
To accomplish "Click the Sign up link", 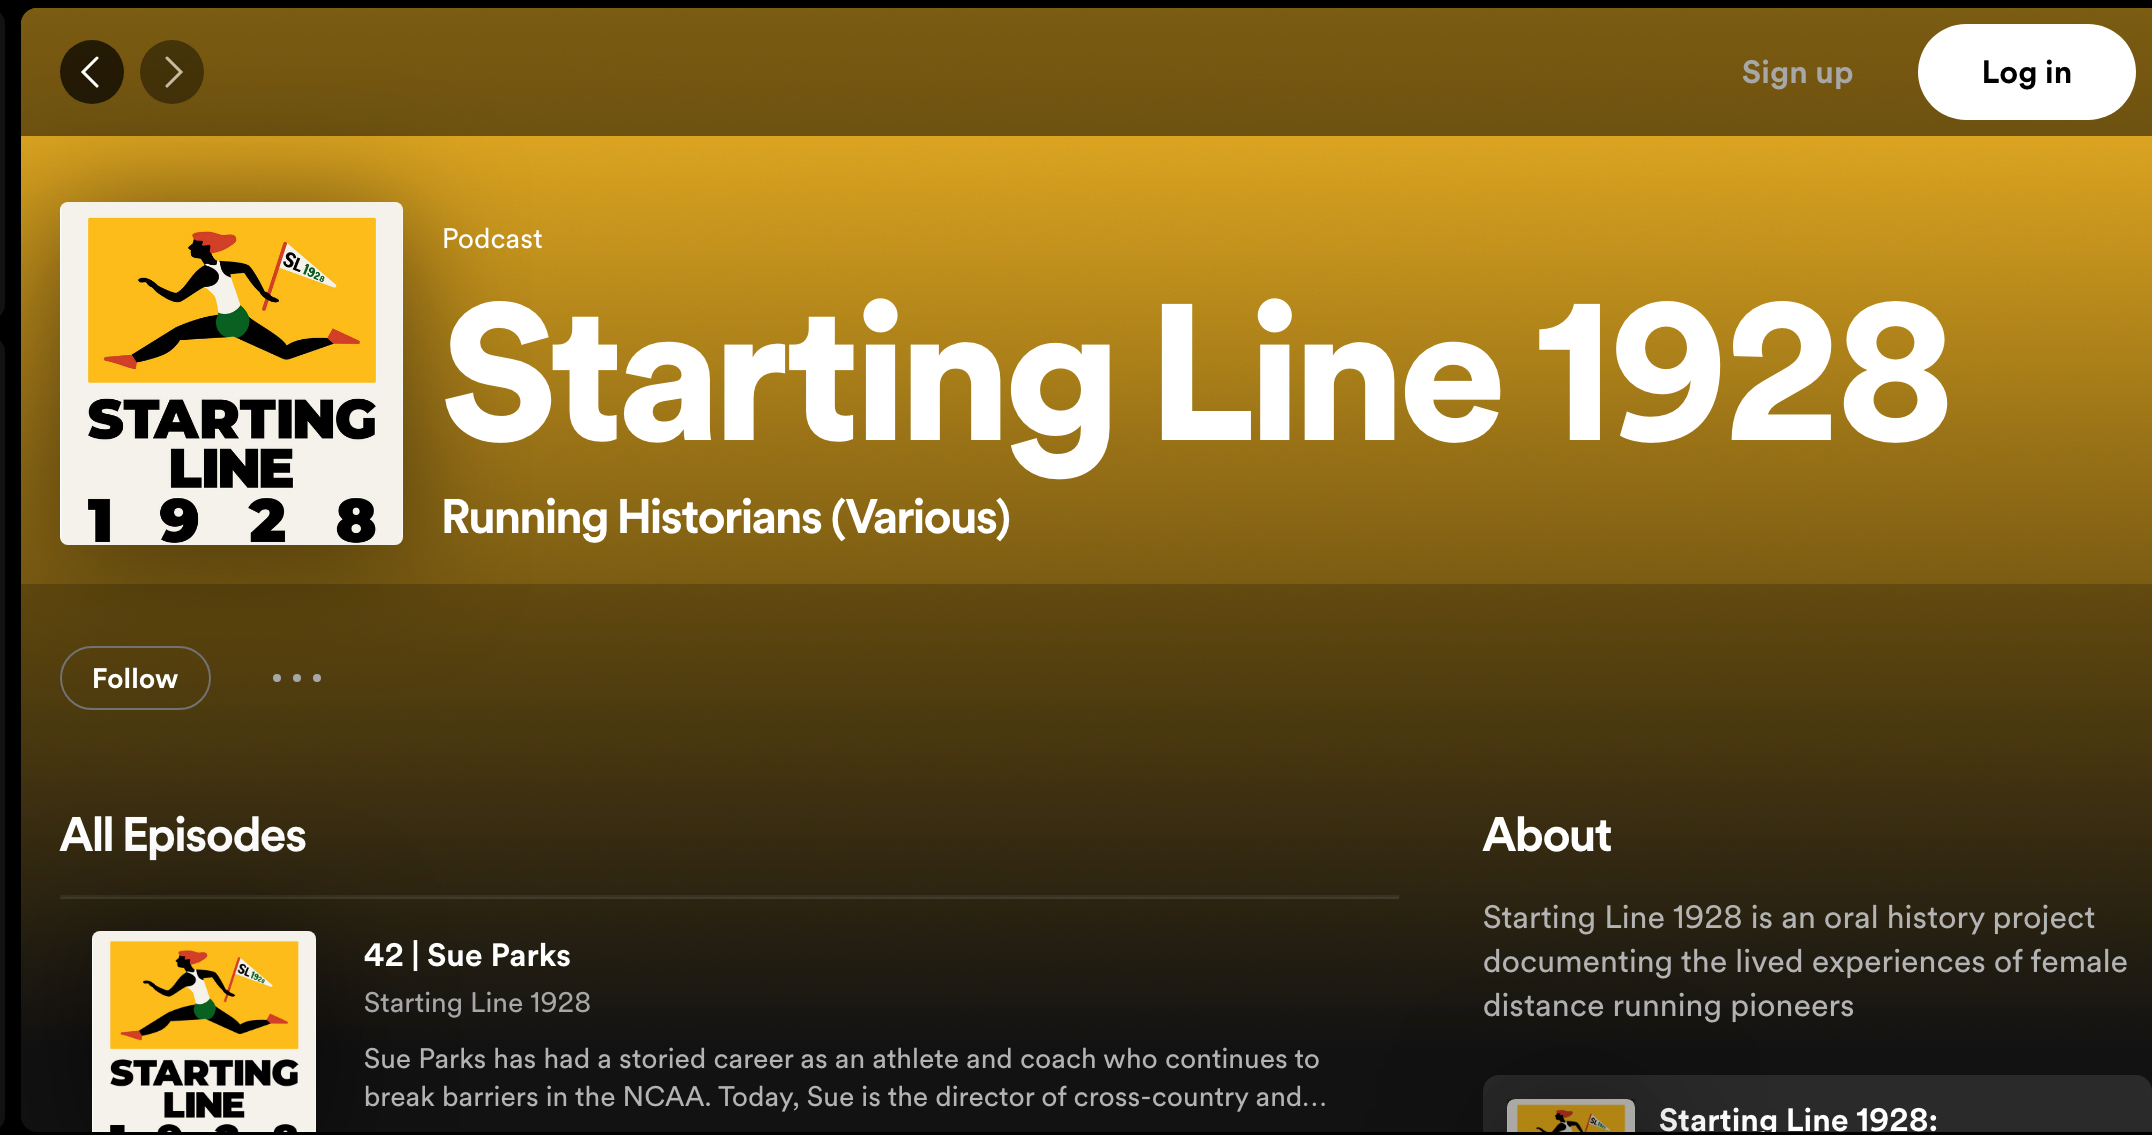I will click(1796, 72).
